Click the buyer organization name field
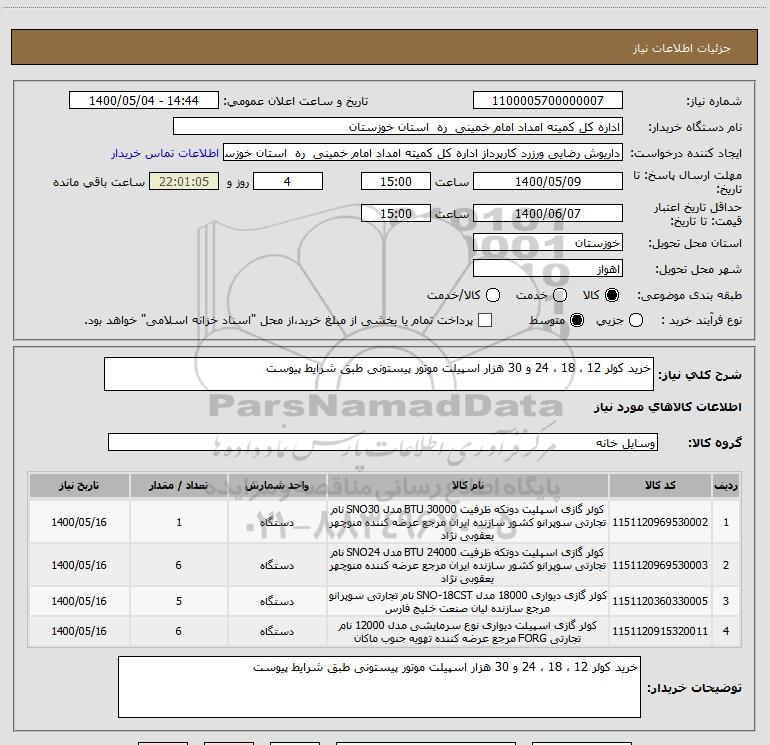Screen dimensions: 770x745 [x=398, y=127]
